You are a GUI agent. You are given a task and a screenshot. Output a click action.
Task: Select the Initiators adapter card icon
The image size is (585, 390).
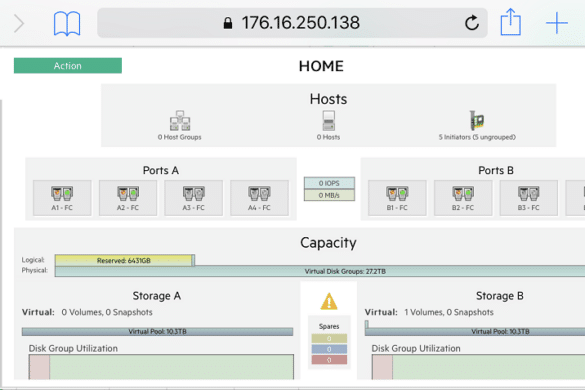pos(477,120)
